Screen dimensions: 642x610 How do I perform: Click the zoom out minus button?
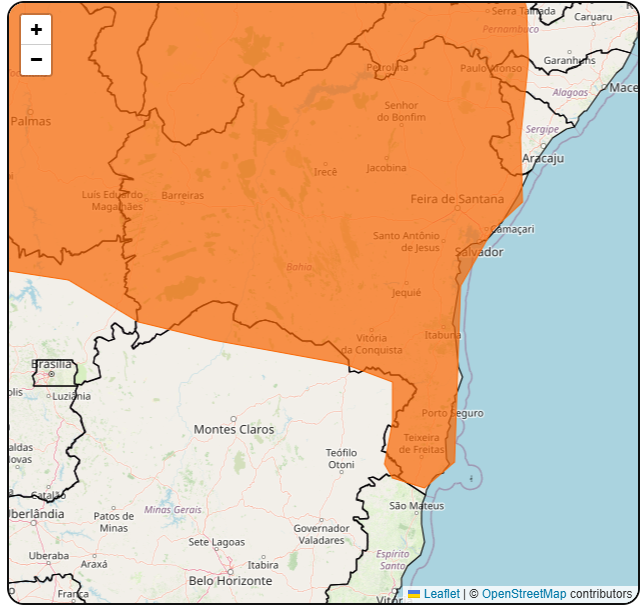coord(36,60)
